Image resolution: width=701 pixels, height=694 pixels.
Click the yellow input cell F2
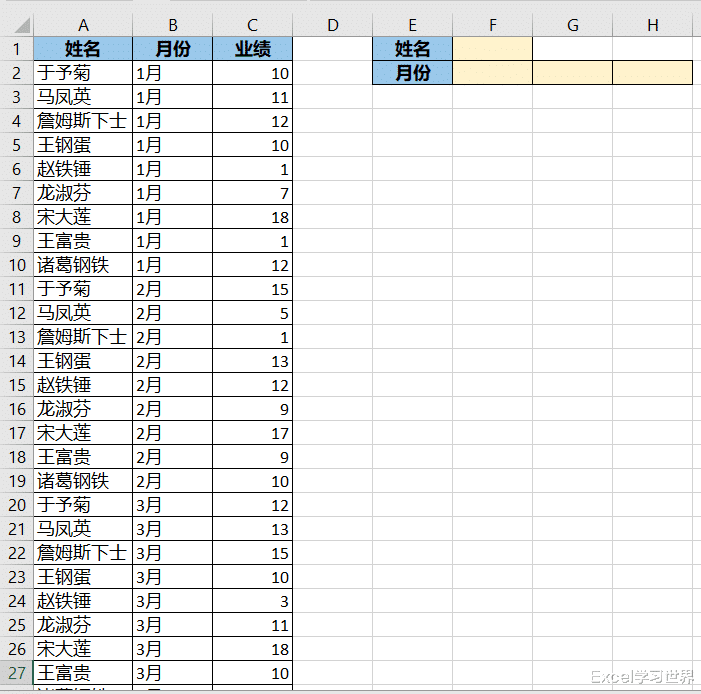493,73
